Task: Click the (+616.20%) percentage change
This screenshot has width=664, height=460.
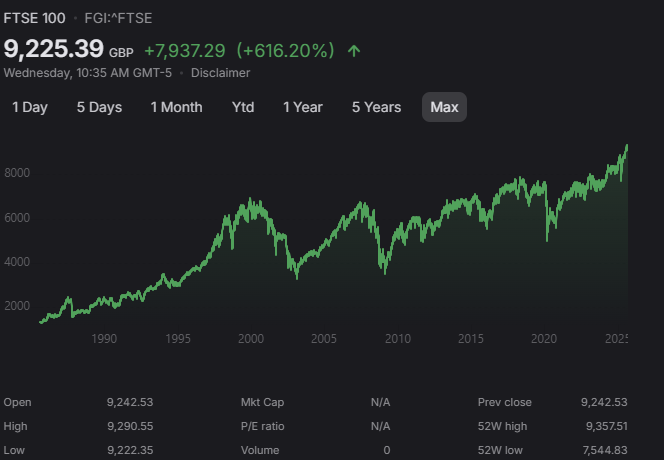Action: 285,51
